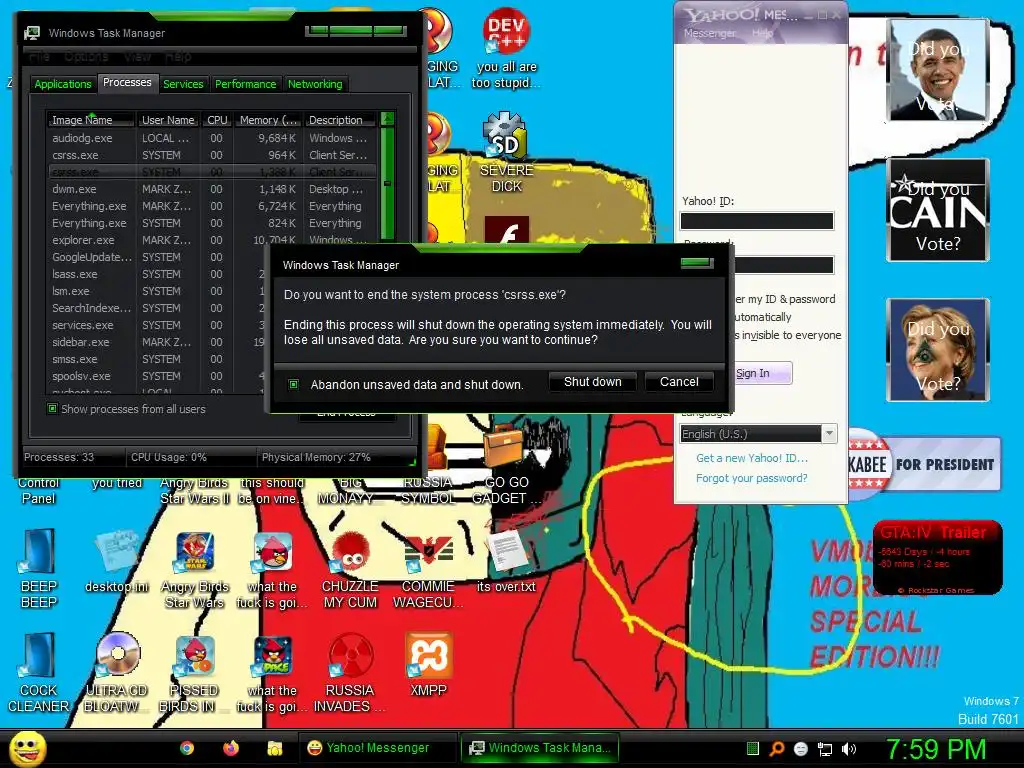
Task: Toggle Show processes from all users checkbox
Action: pyautogui.click(x=52, y=409)
